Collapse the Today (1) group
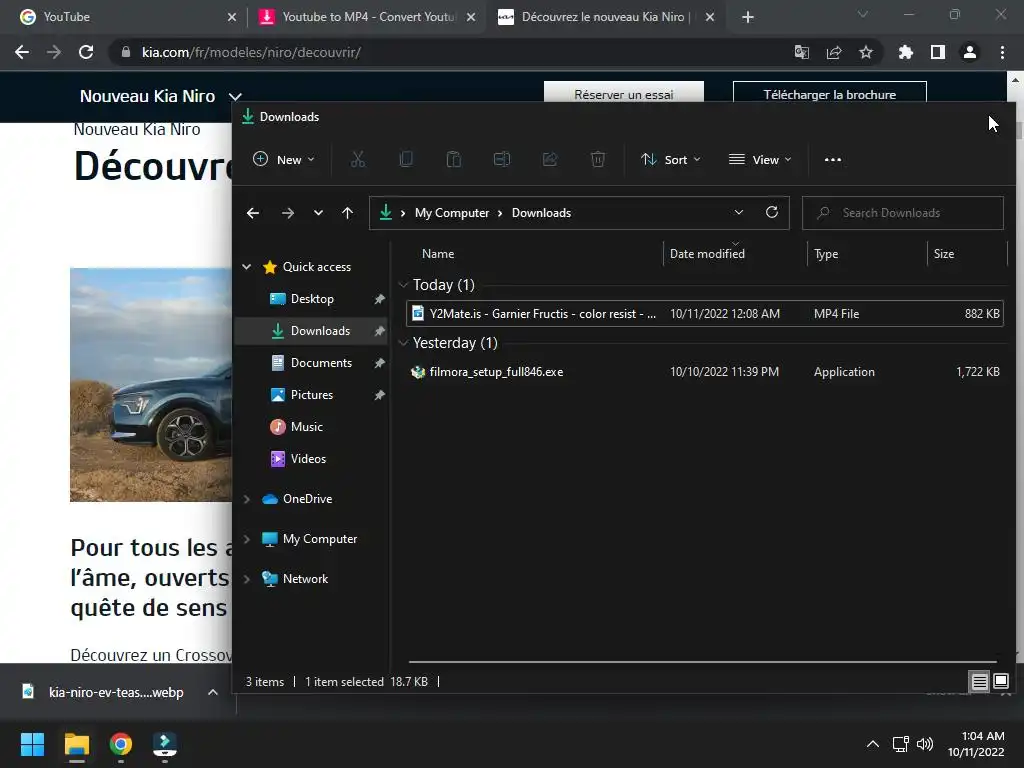Image resolution: width=1024 pixels, height=768 pixels. 404,285
